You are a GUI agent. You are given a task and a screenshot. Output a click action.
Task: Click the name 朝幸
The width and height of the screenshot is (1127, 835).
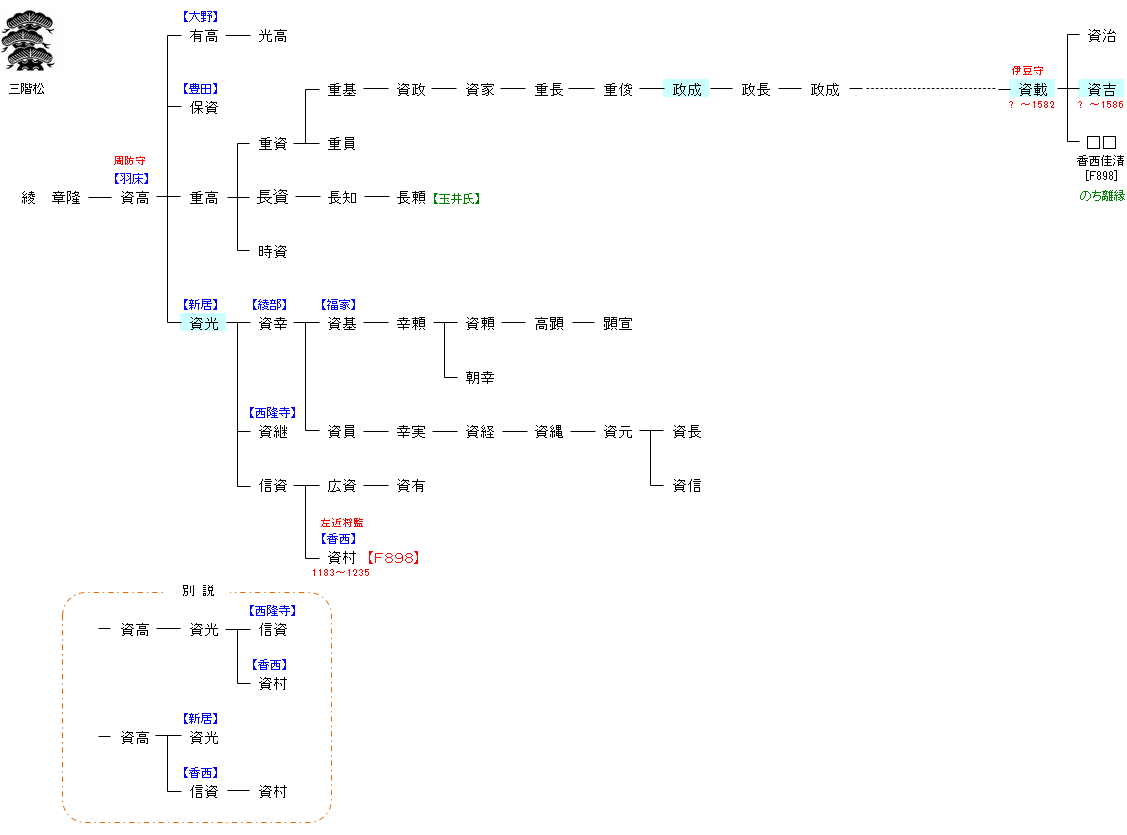pyautogui.click(x=479, y=377)
